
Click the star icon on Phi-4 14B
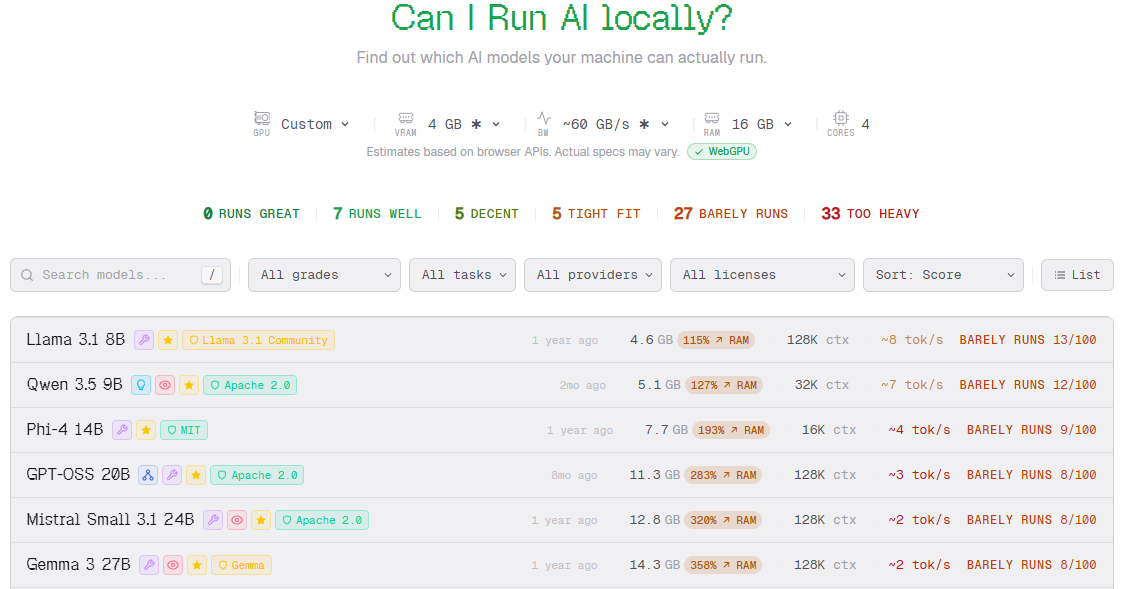(x=146, y=430)
